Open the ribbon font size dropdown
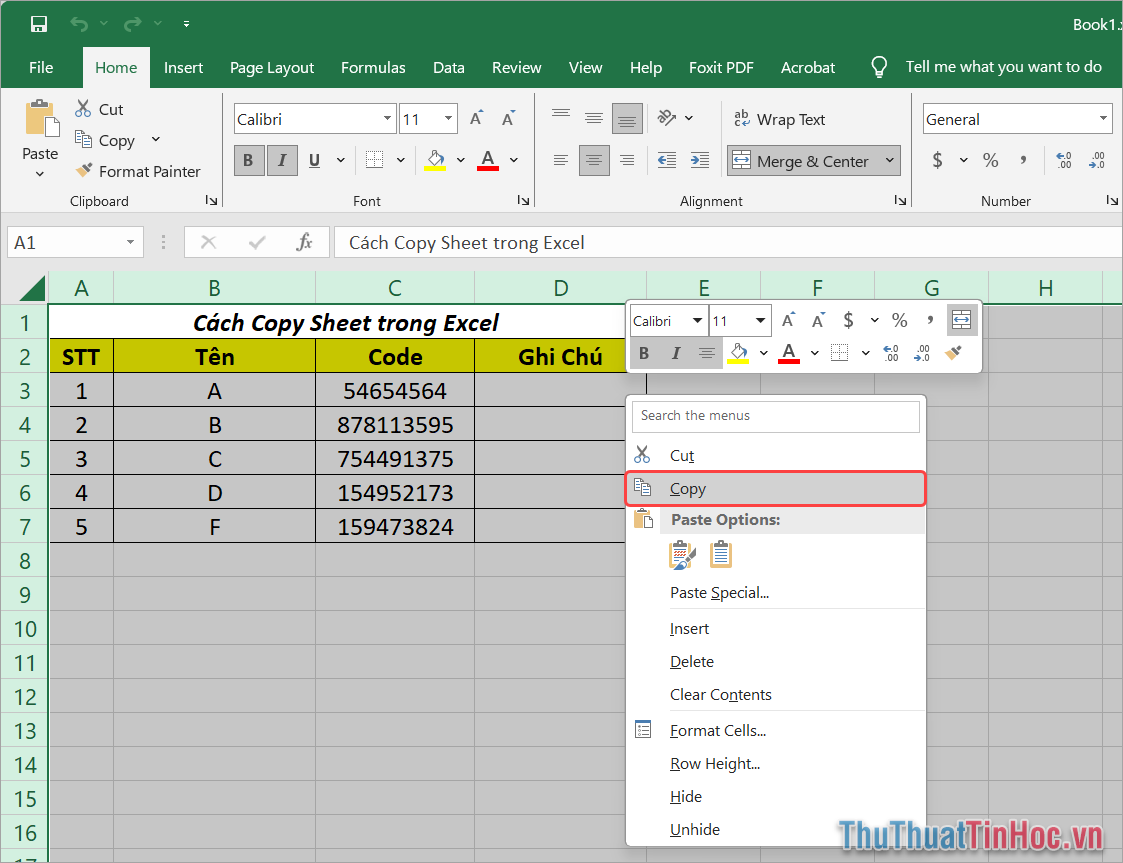 (x=448, y=118)
